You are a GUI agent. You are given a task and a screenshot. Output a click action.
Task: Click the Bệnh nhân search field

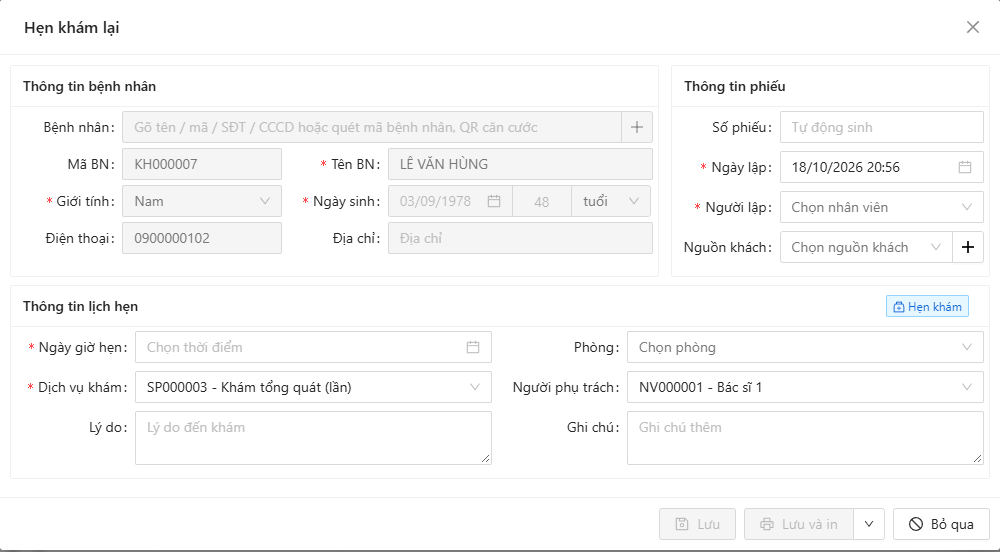click(x=372, y=127)
